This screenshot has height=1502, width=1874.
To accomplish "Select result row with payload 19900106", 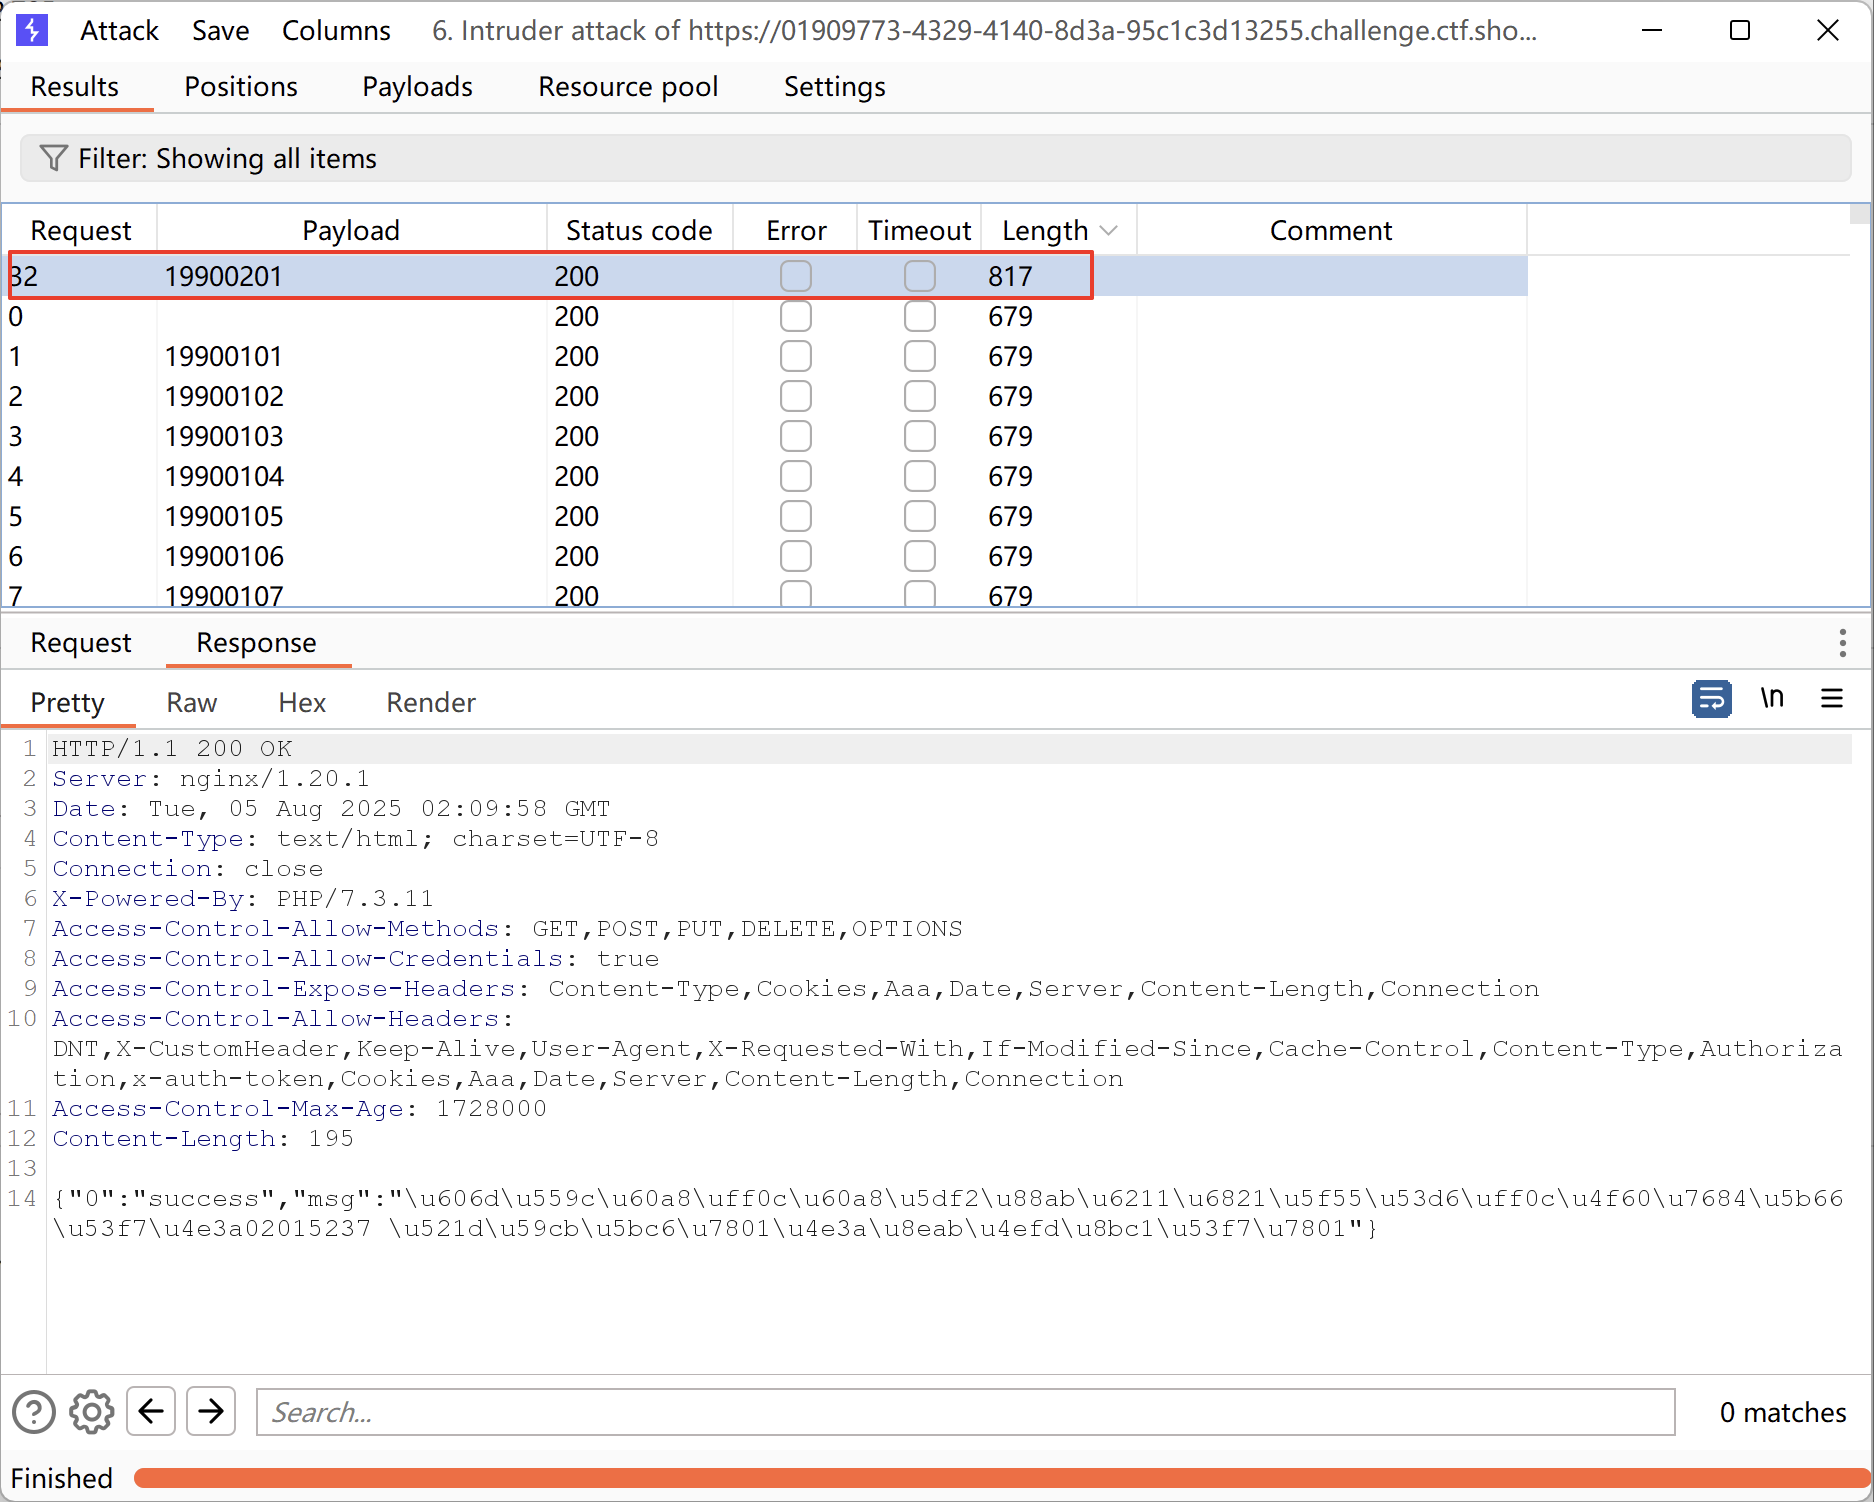I will click(x=767, y=556).
